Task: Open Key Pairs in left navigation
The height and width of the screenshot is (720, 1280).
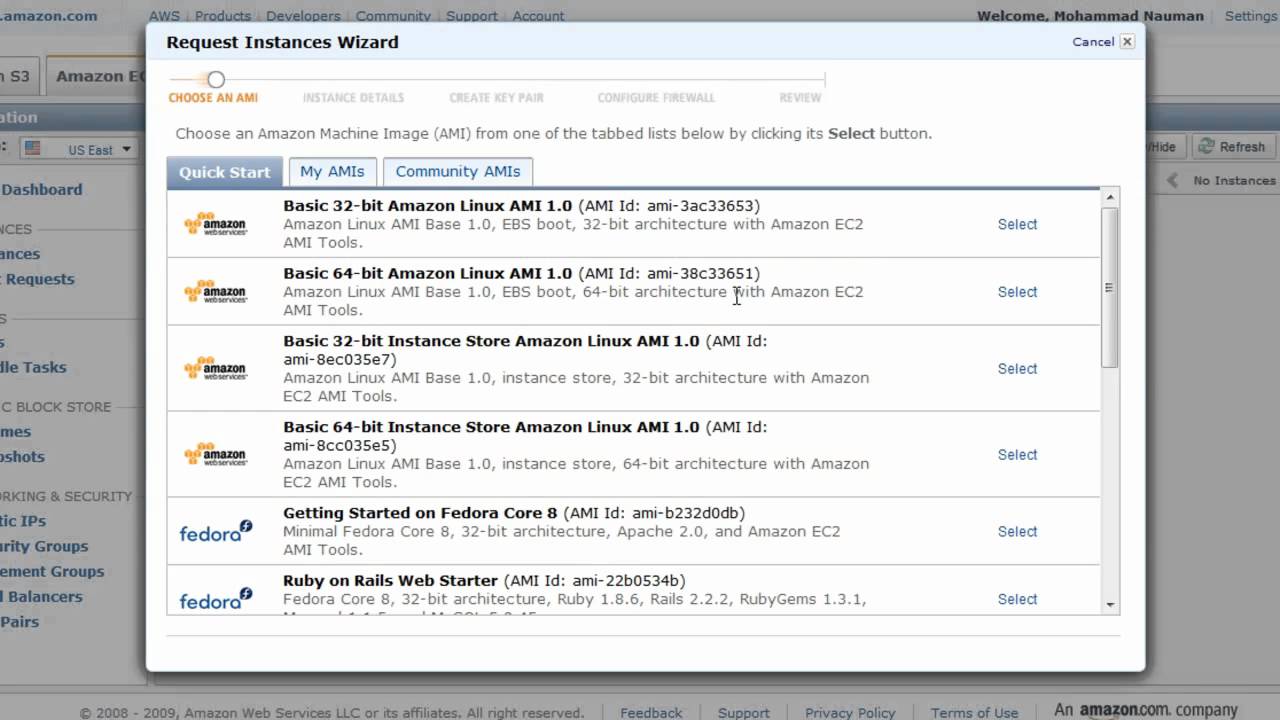Action: pyautogui.click(x=20, y=621)
